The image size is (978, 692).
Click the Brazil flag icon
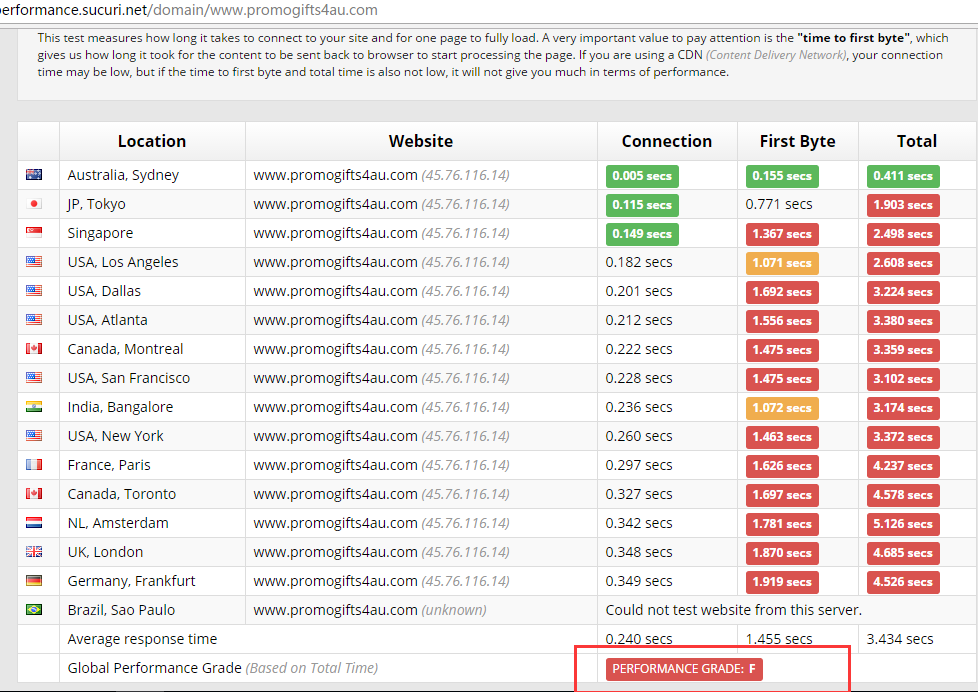[34, 610]
